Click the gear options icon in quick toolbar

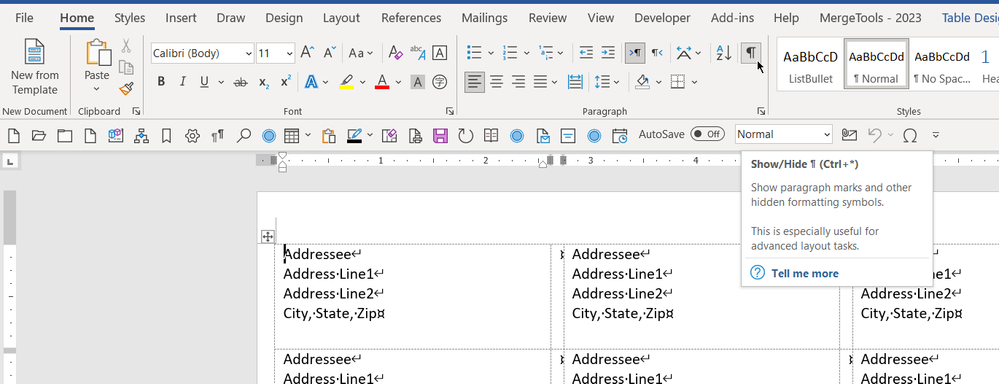[x=192, y=135]
